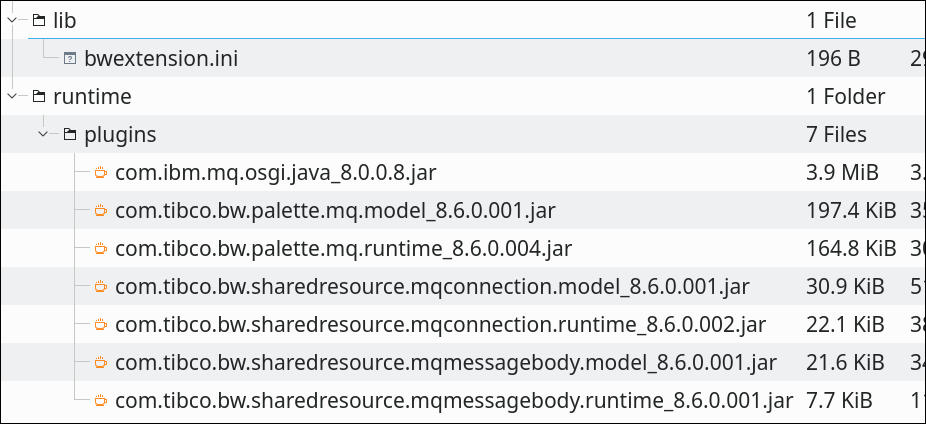Click the bwextension.ini file icon
The width and height of the screenshot is (926, 424).
click(70, 58)
